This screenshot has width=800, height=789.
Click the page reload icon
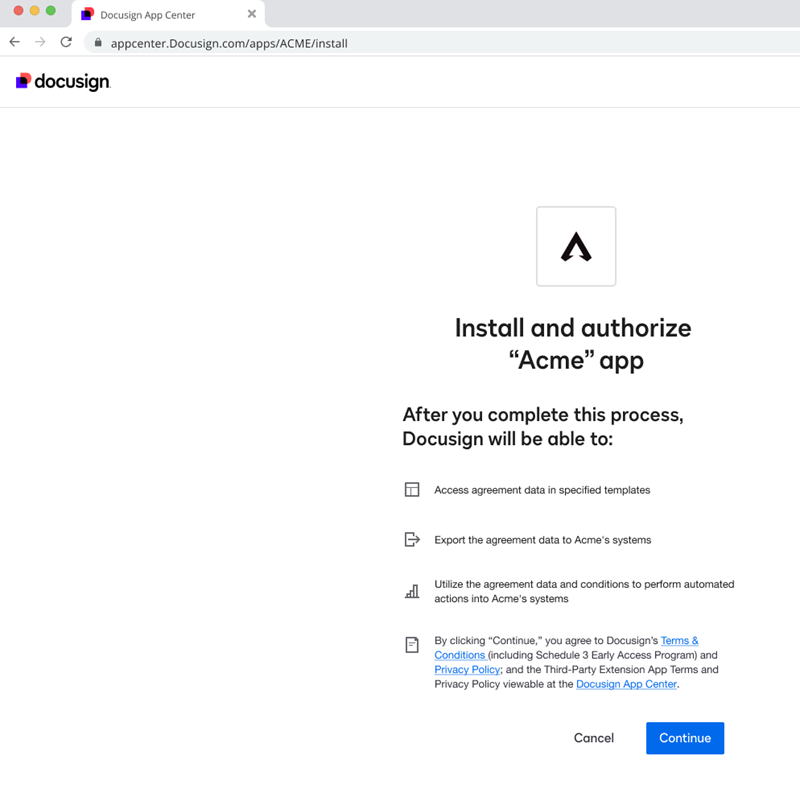coord(66,42)
